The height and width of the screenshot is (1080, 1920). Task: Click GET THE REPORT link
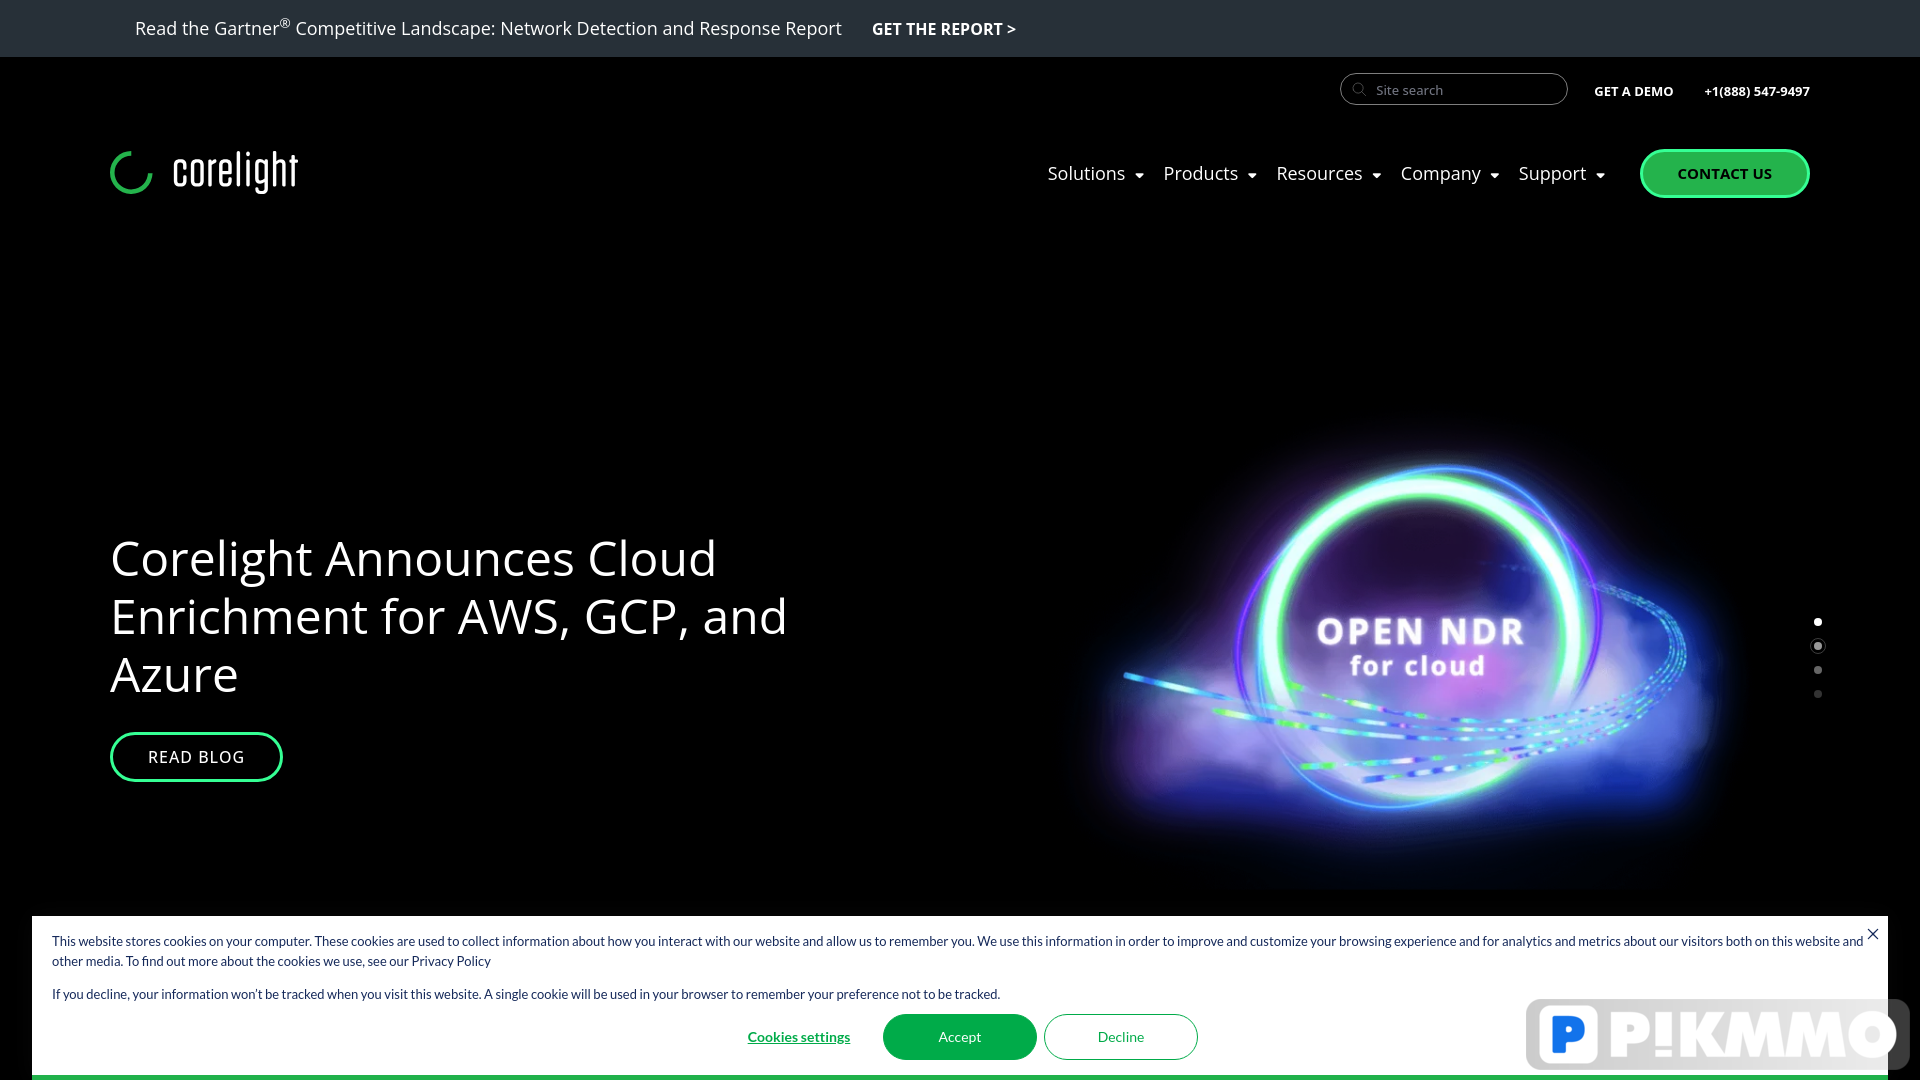943,29
